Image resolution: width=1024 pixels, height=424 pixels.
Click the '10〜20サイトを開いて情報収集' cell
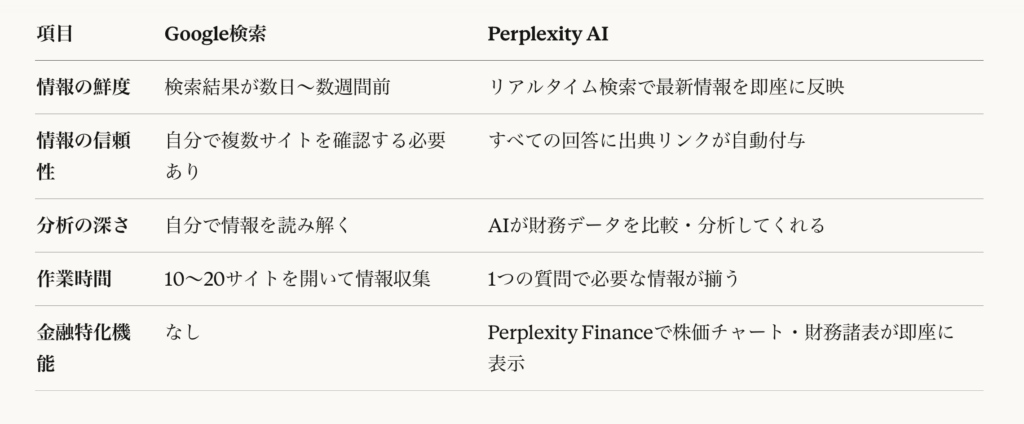pos(297,279)
